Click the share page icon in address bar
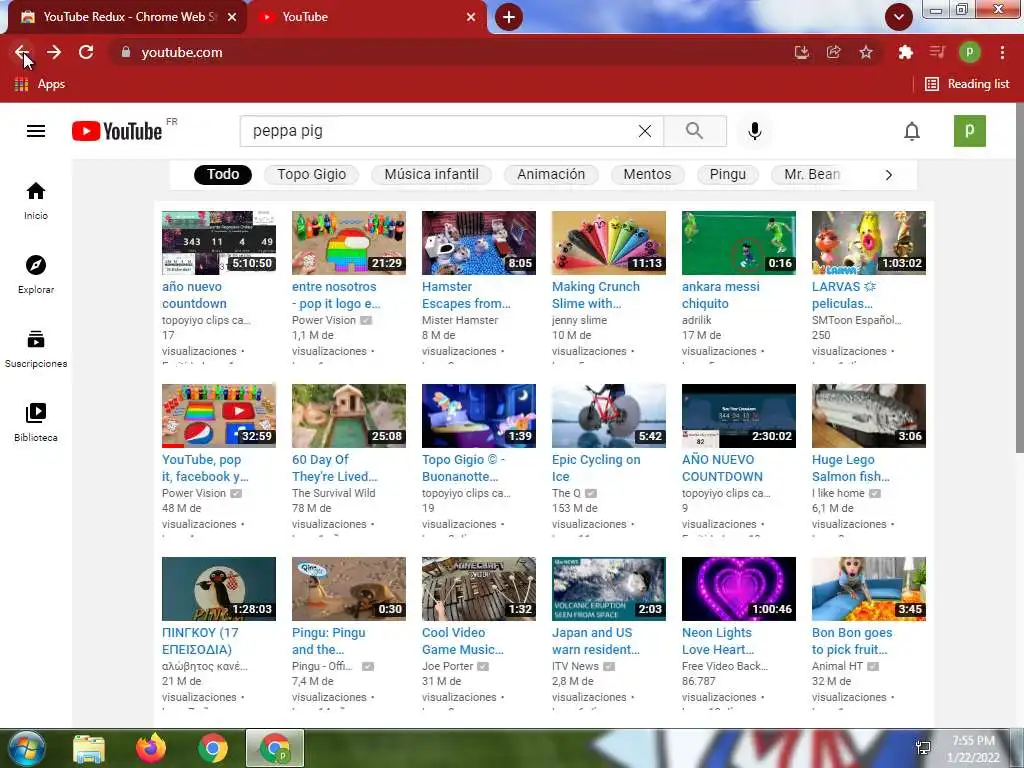Screen dimensions: 1024x768 (834, 52)
